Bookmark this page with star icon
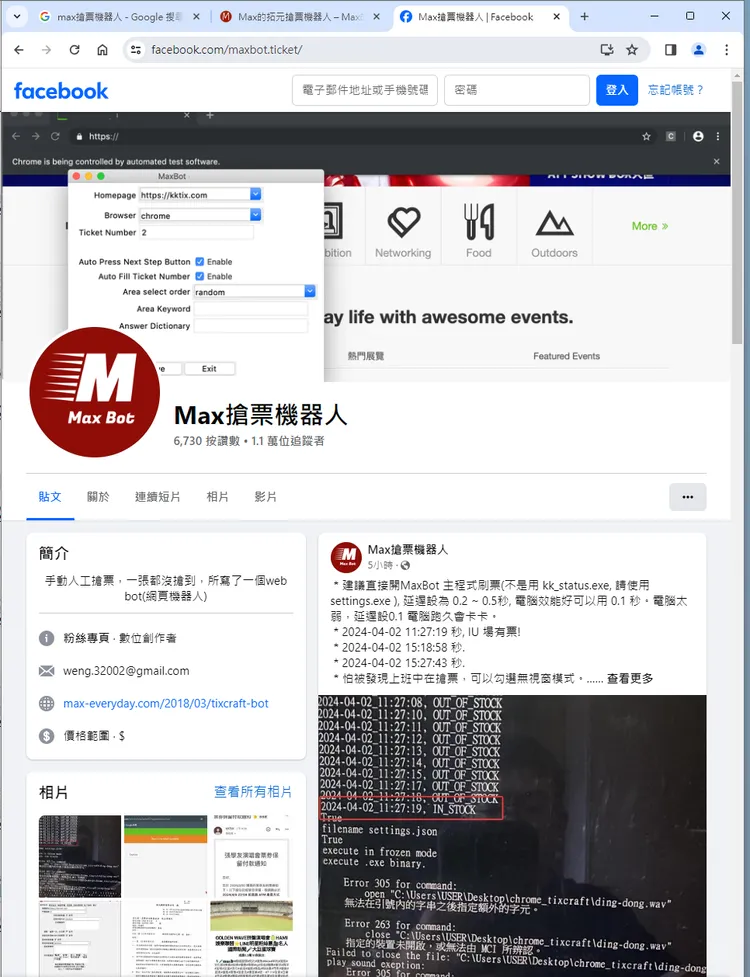The width and height of the screenshot is (750, 977). (x=632, y=50)
